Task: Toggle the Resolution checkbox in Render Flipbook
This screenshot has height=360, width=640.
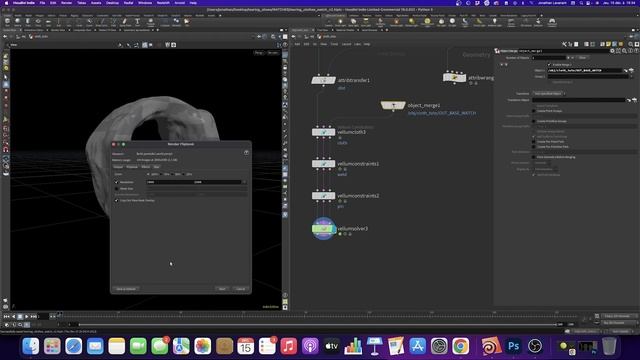Action: click(117, 182)
